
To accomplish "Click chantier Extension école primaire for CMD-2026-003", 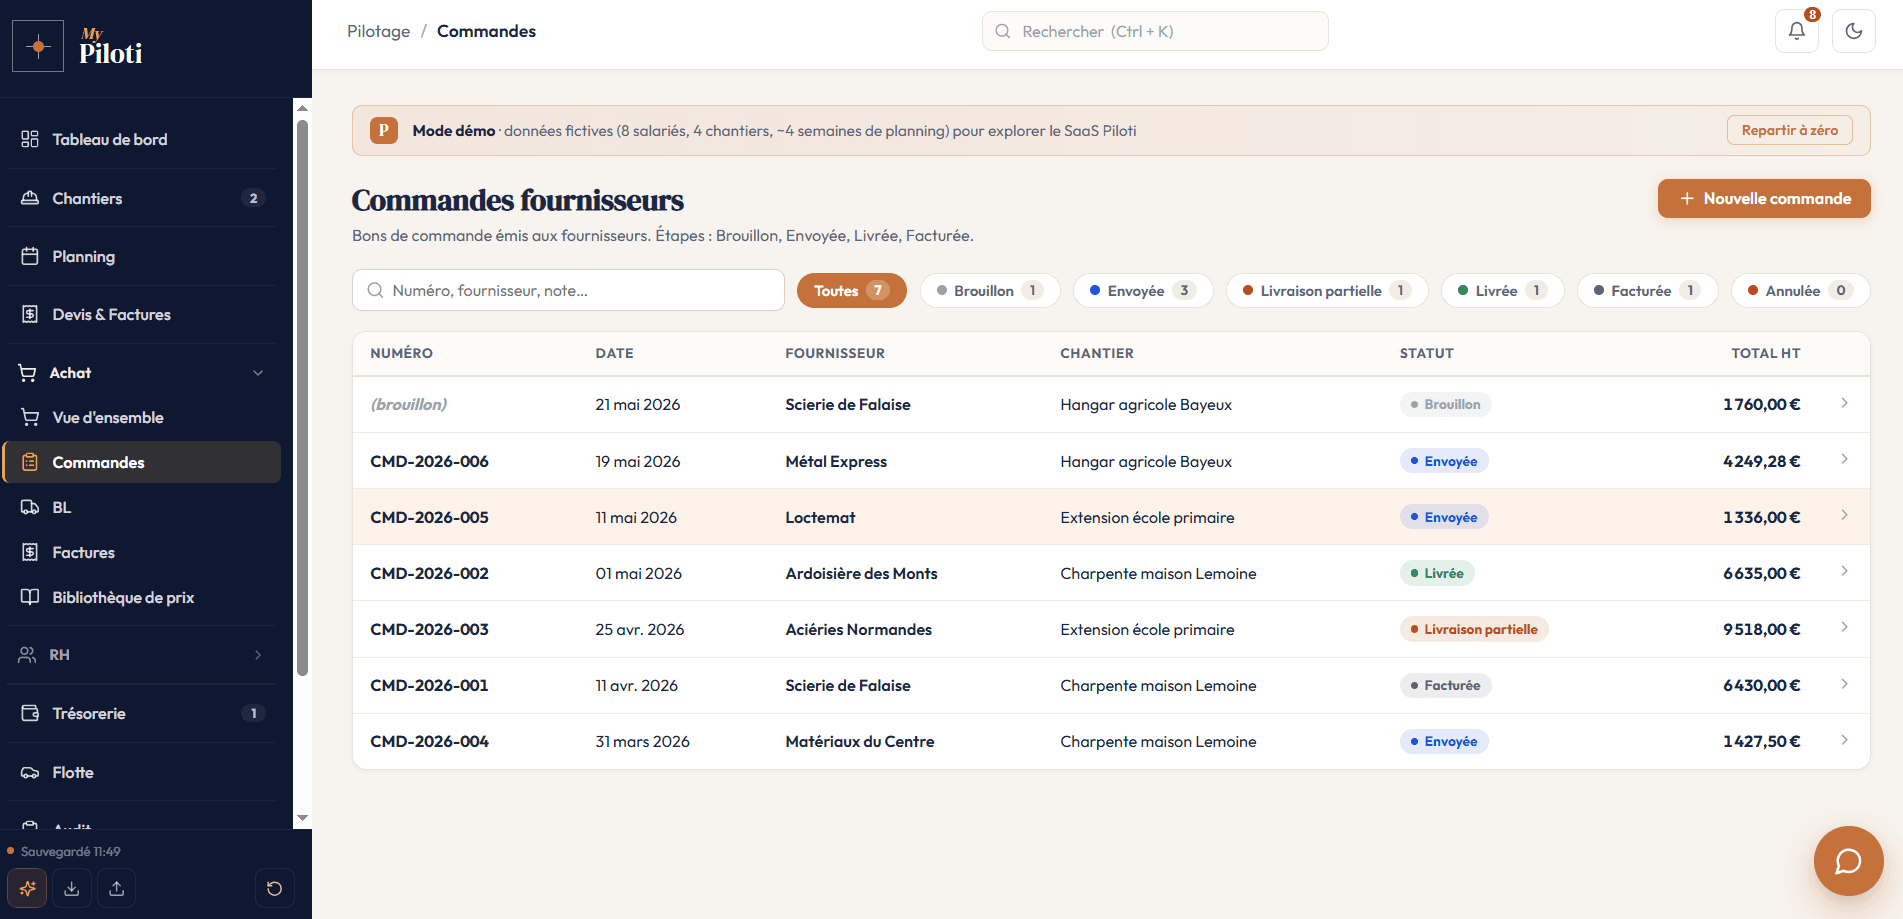I will tap(1147, 629).
